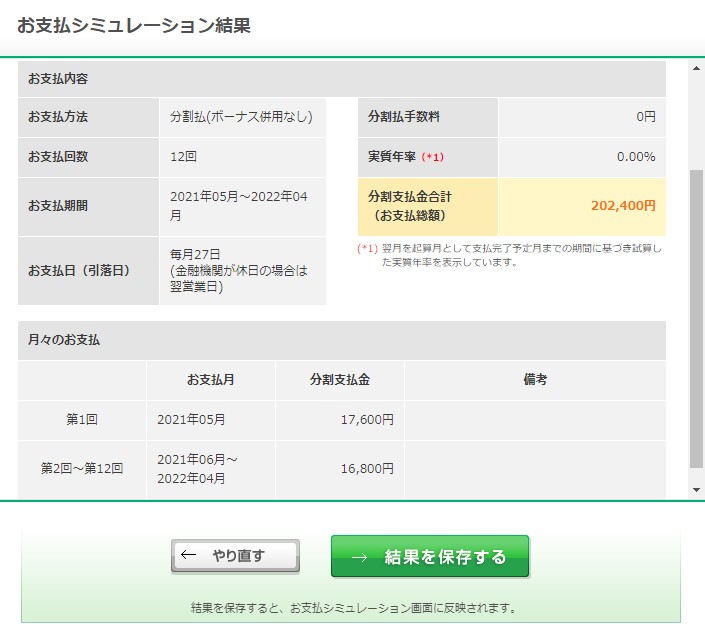Click the left arrow icon on やり直す
This screenshot has height=642, width=705.
click(188, 555)
